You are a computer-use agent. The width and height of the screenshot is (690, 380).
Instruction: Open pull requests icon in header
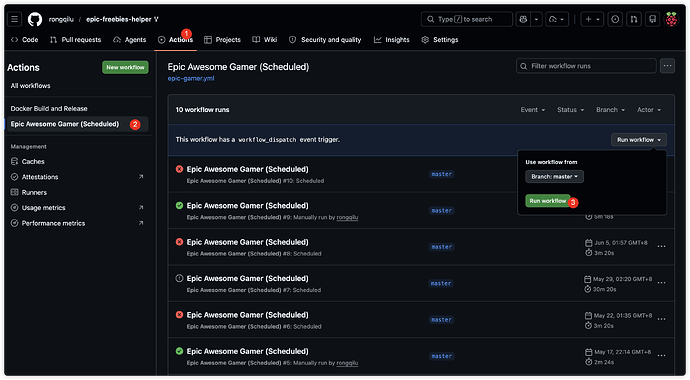(x=634, y=19)
